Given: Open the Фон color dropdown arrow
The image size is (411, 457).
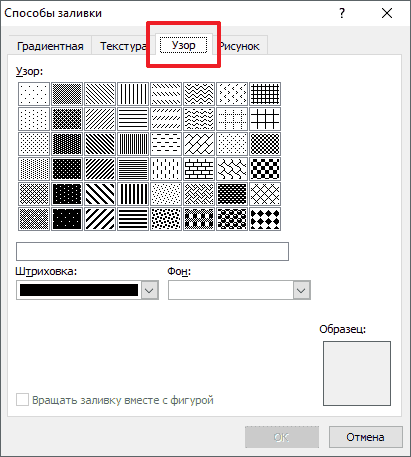Looking at the screenshot, I should point(301,290).
